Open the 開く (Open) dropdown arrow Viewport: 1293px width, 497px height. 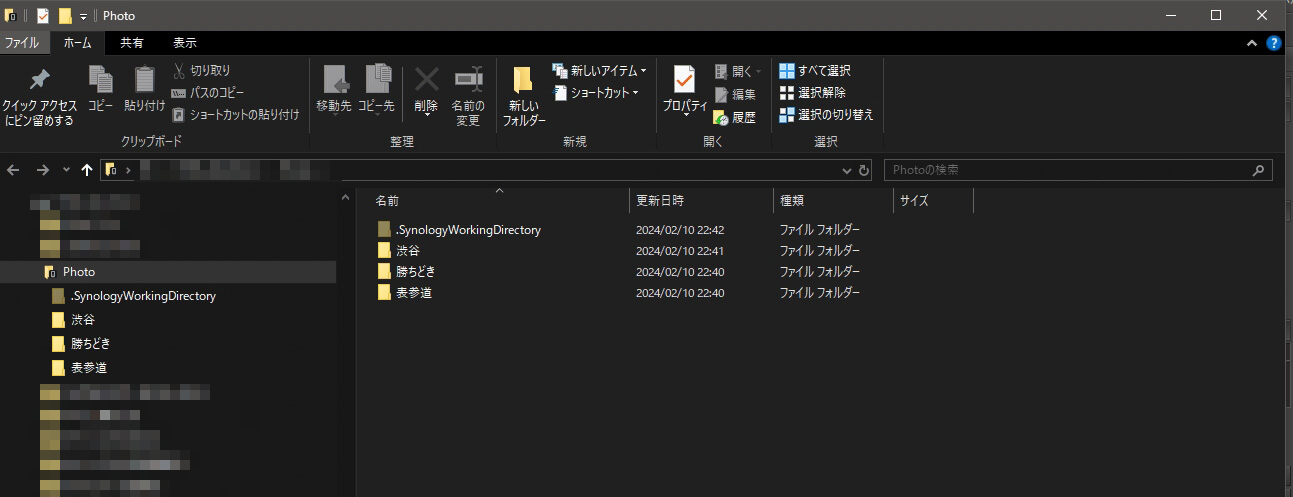click(x=759, y=71)
